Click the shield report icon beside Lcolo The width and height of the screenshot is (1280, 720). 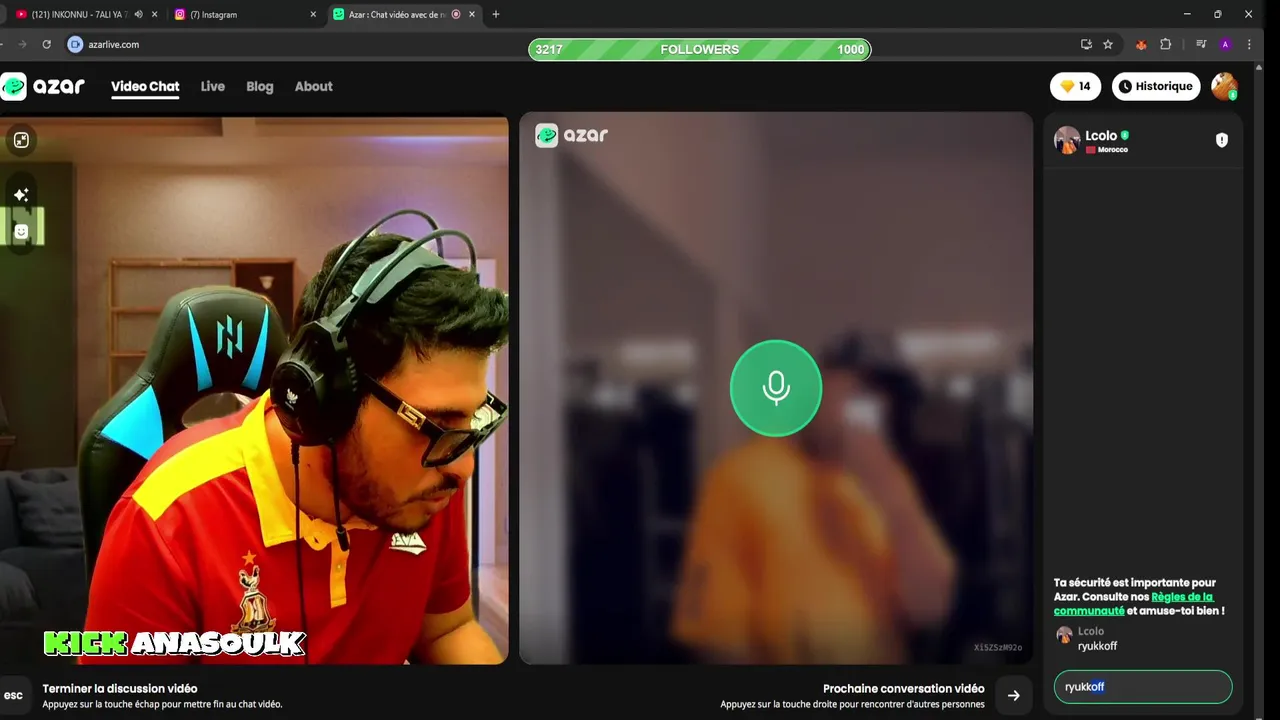click(1221, 140)
